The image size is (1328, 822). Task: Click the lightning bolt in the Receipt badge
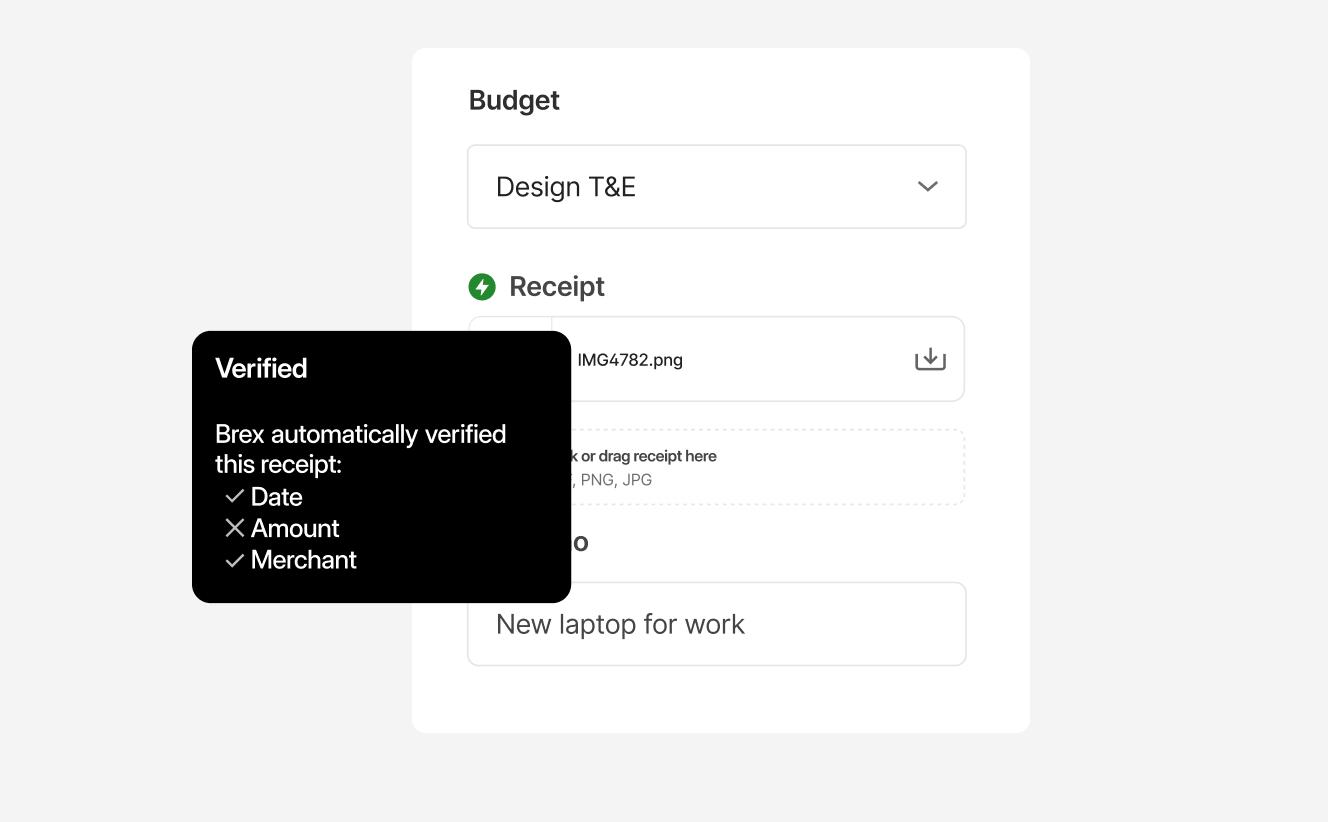[483, 286]
